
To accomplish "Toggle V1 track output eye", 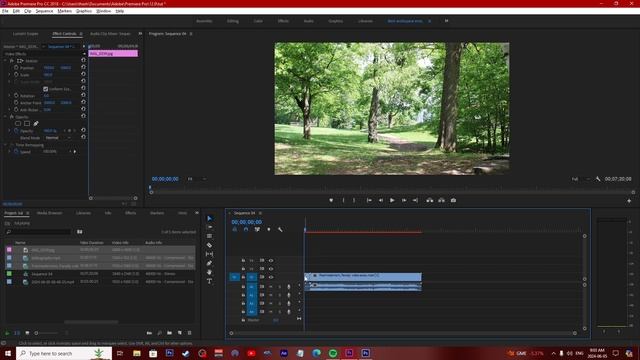I will 271,277.
